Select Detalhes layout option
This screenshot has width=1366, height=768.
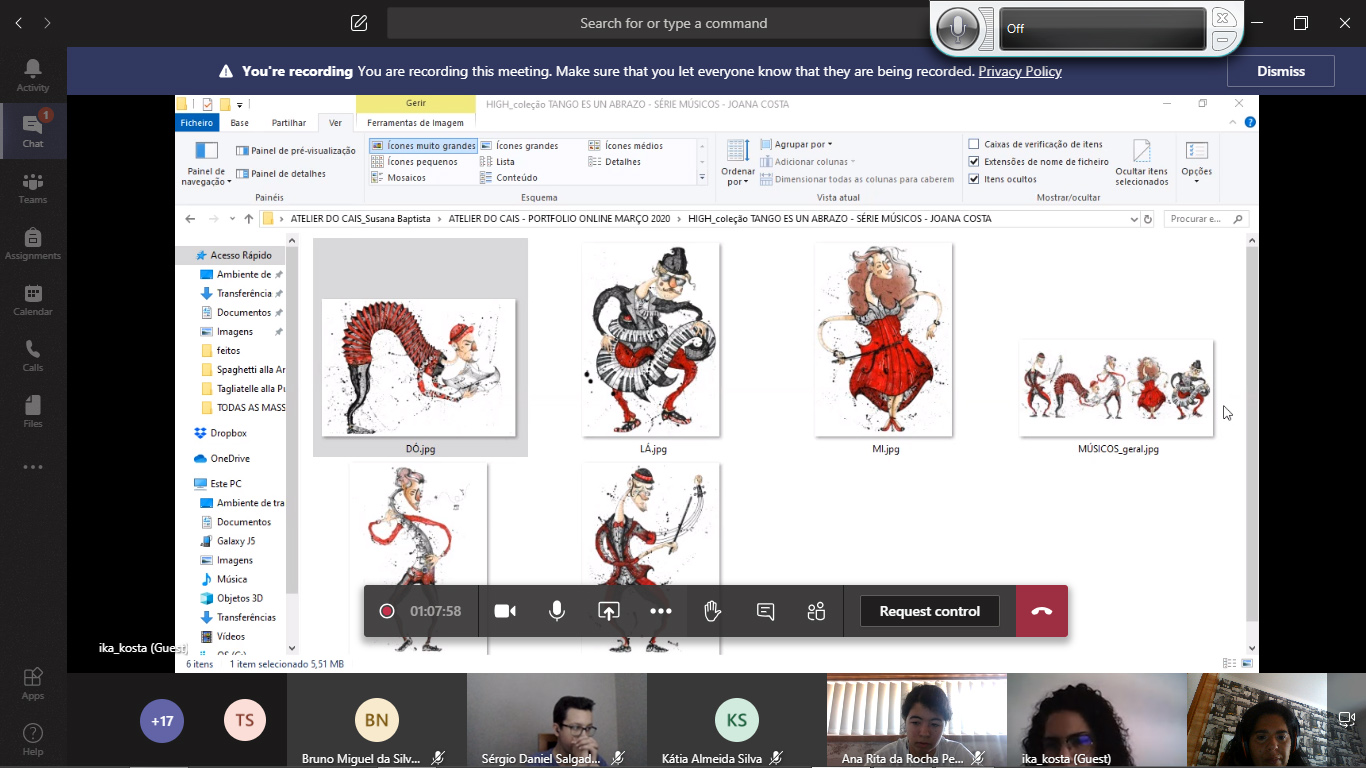pyautogui.click(x=615, y=161)
